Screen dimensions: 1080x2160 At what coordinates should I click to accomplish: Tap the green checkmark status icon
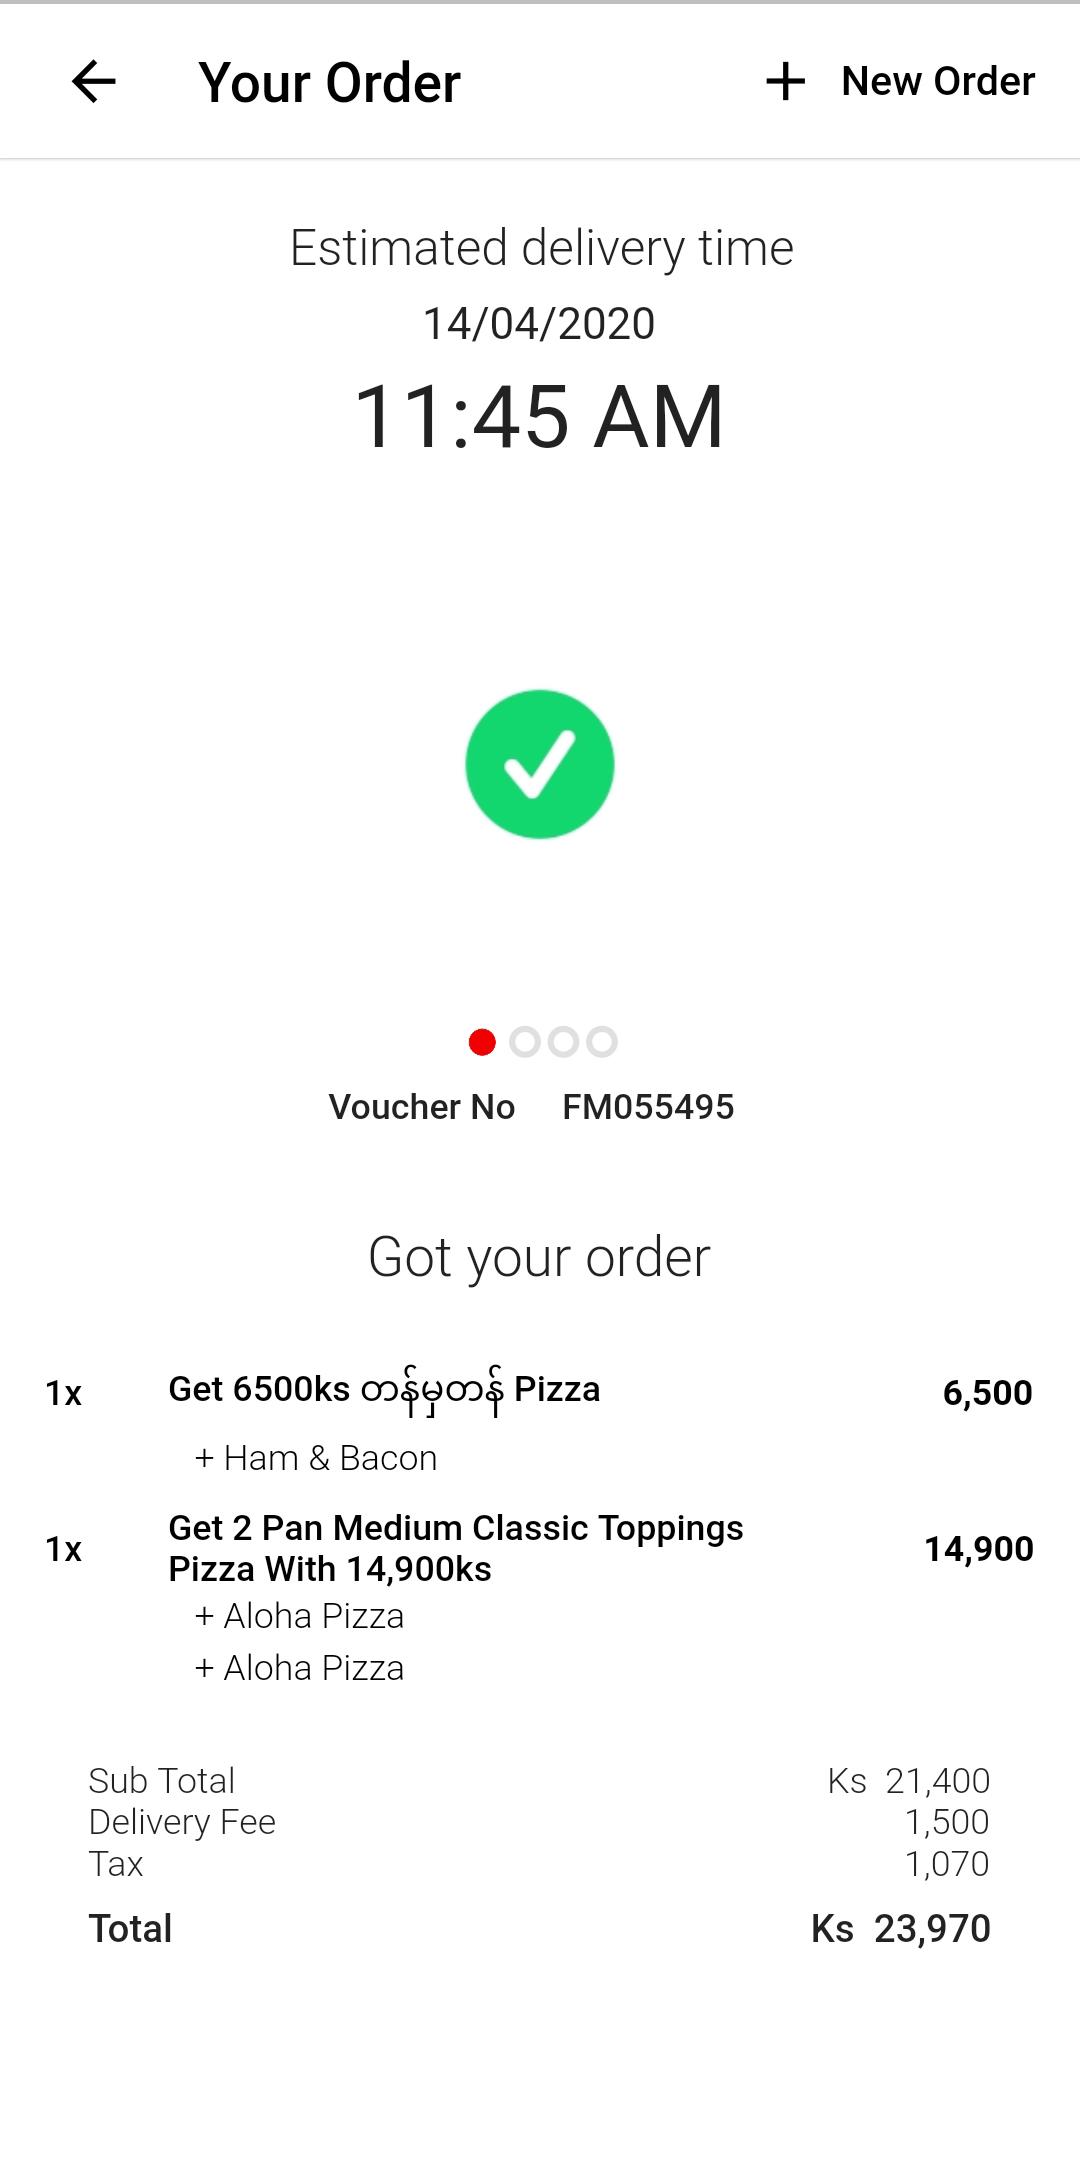tap(540, 764)
